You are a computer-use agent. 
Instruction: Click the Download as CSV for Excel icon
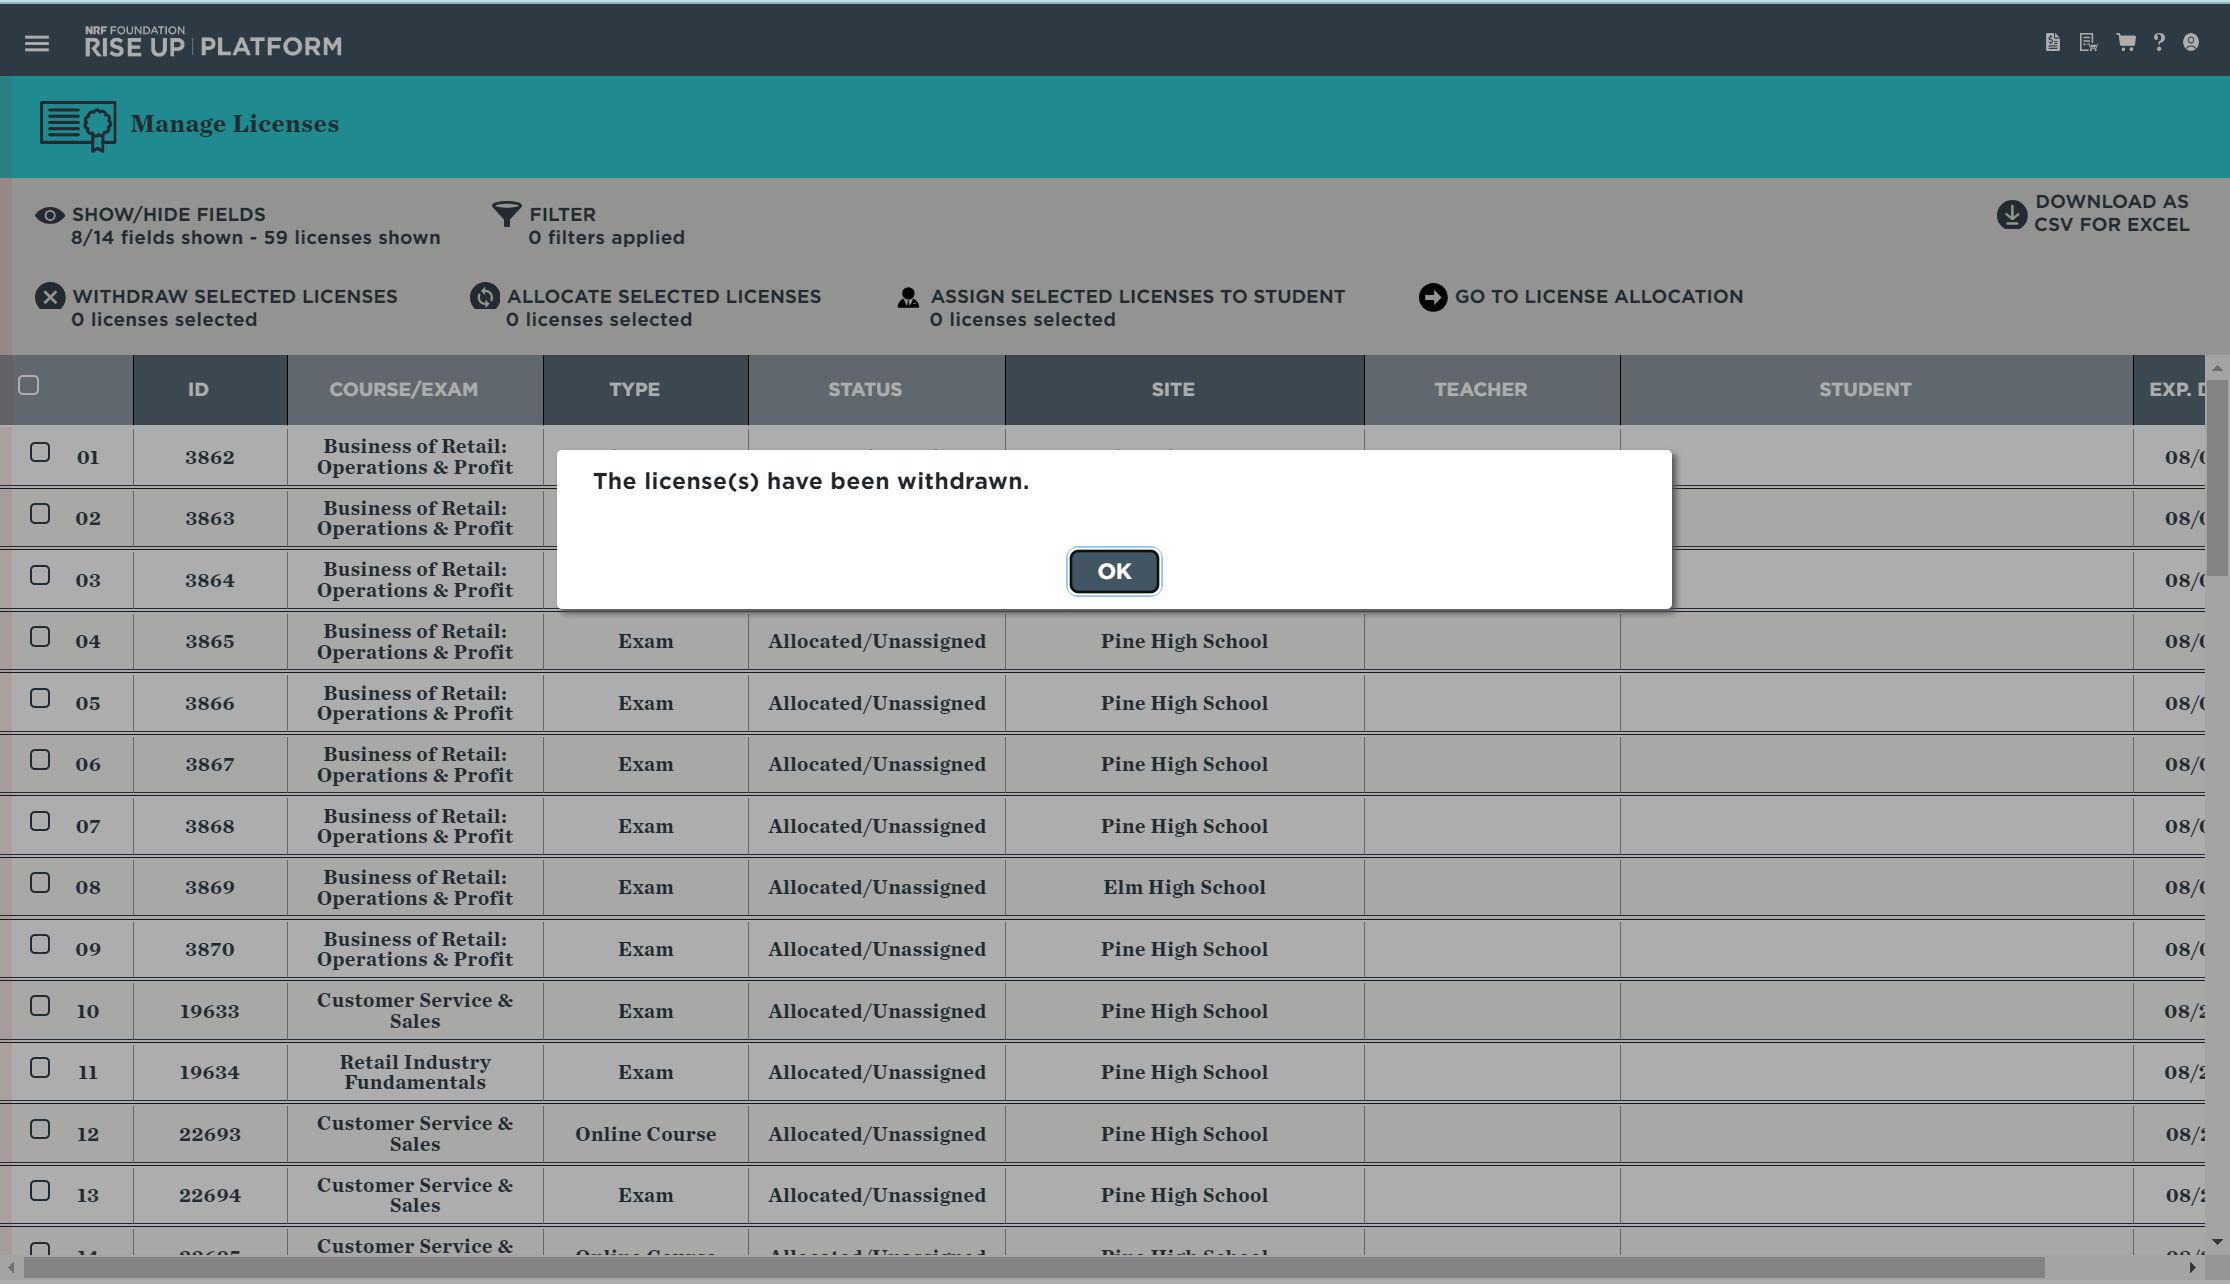2011,214
